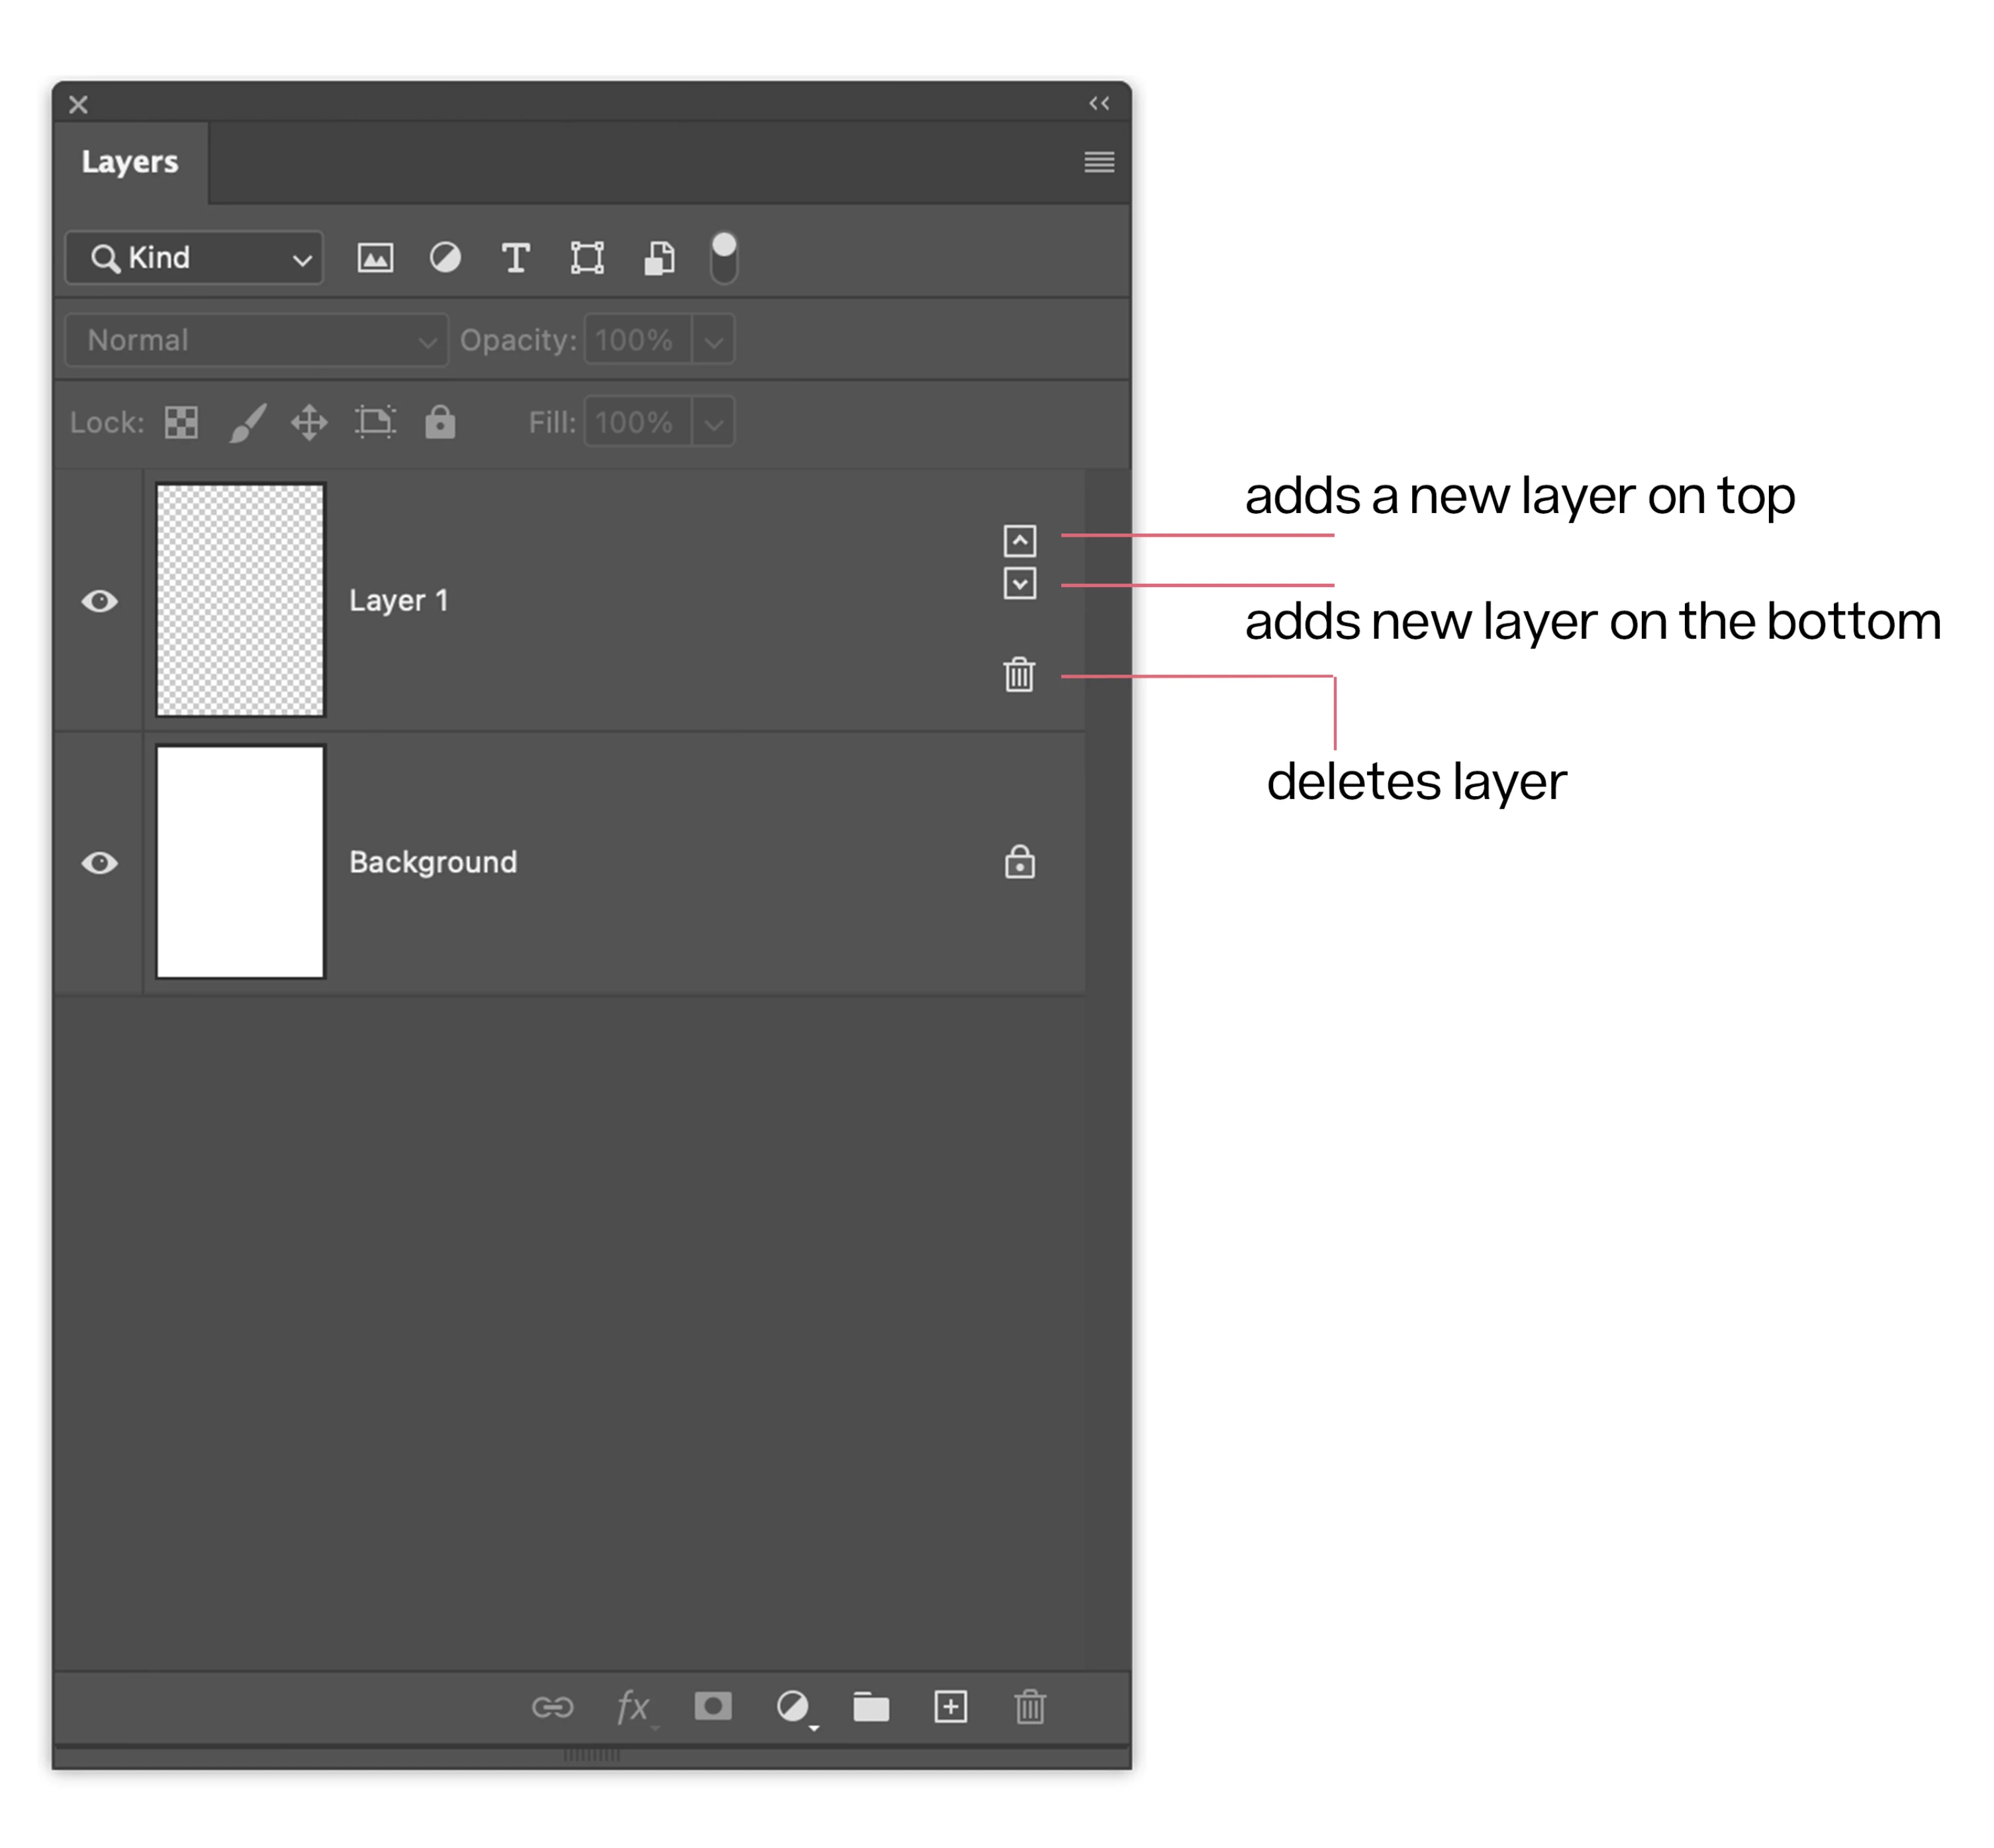Image resolution: width=1994 pixels, height=1848 pixels.
Task: Expand the Opacity slider dropdown arrow
Action: pos(713,340)
